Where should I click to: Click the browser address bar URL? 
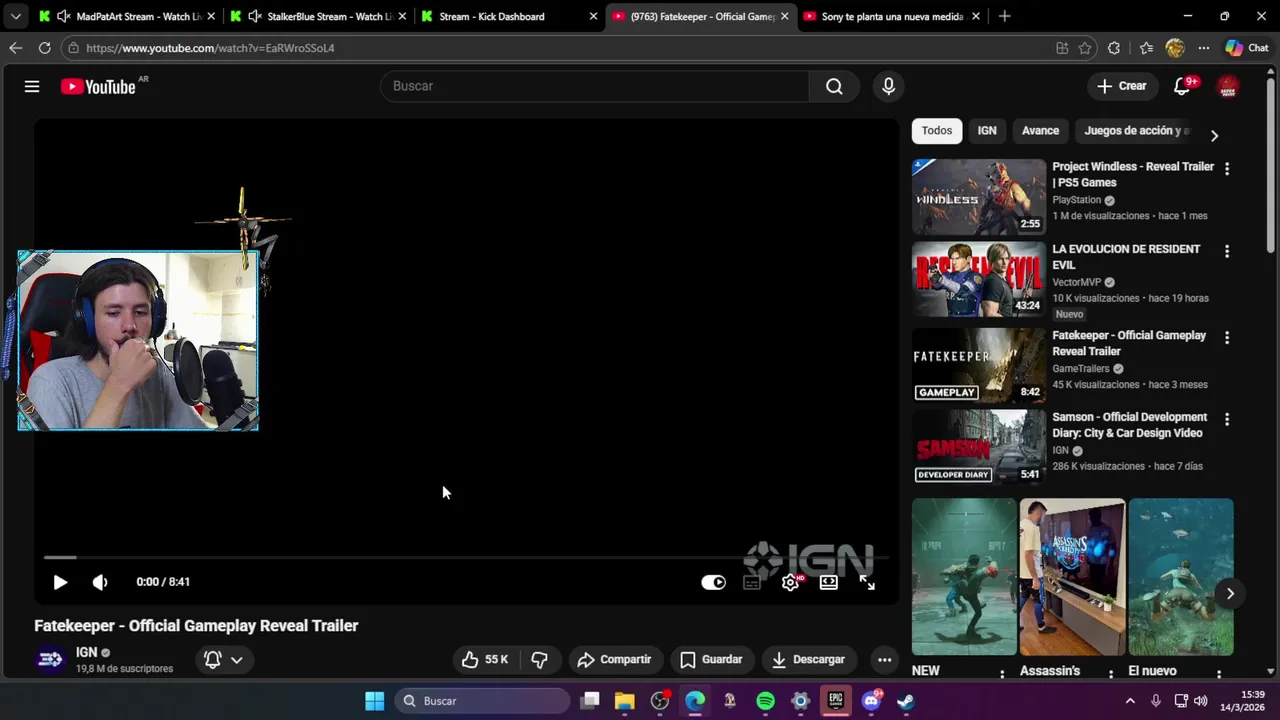click(x=210, y=48)
